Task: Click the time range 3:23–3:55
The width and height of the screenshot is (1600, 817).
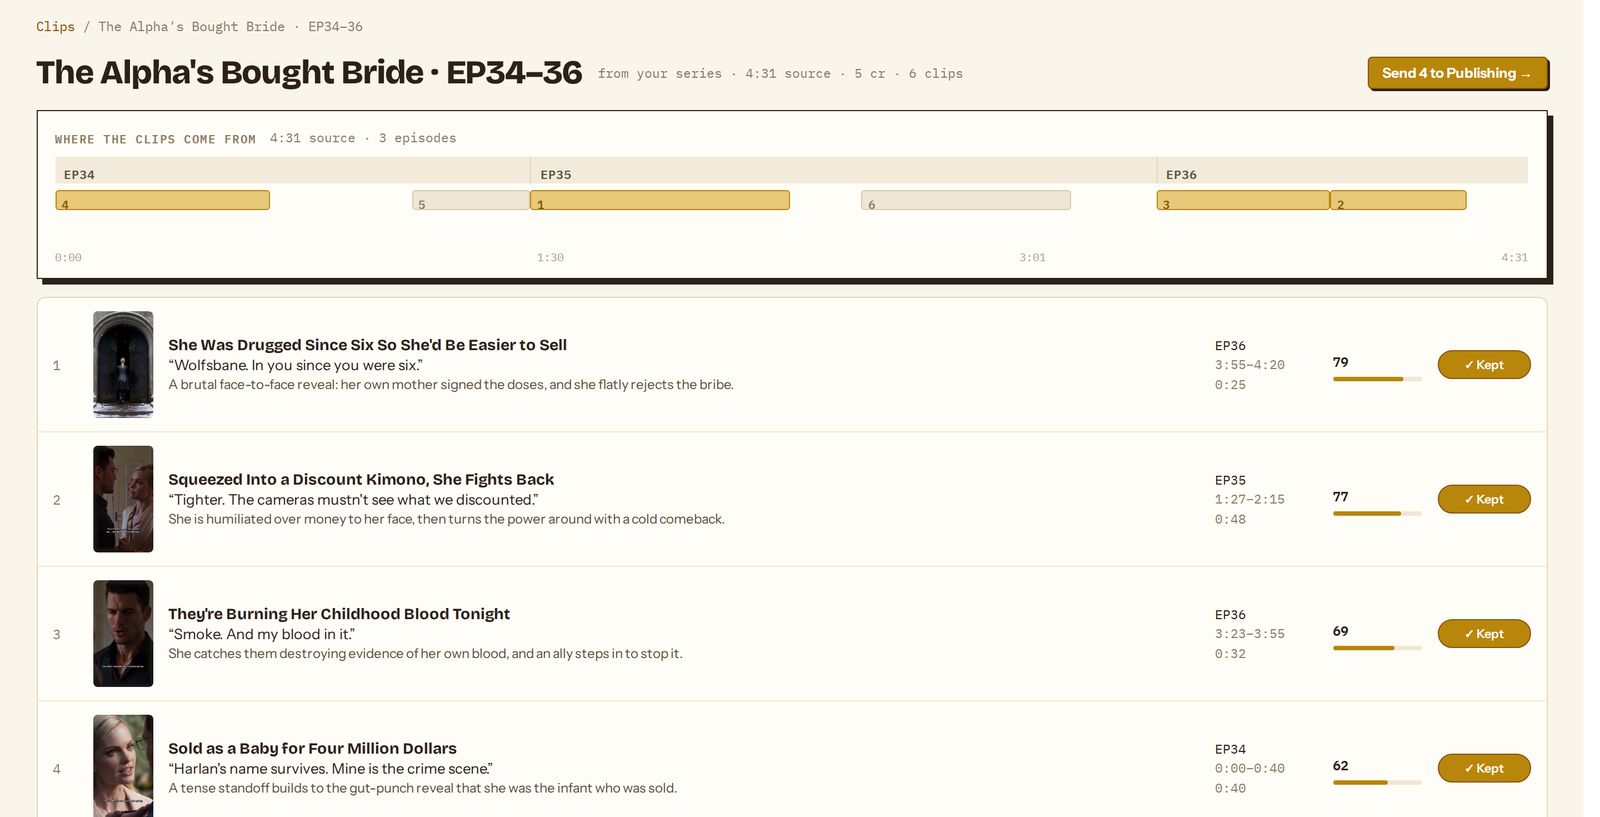Action: 1250,634
